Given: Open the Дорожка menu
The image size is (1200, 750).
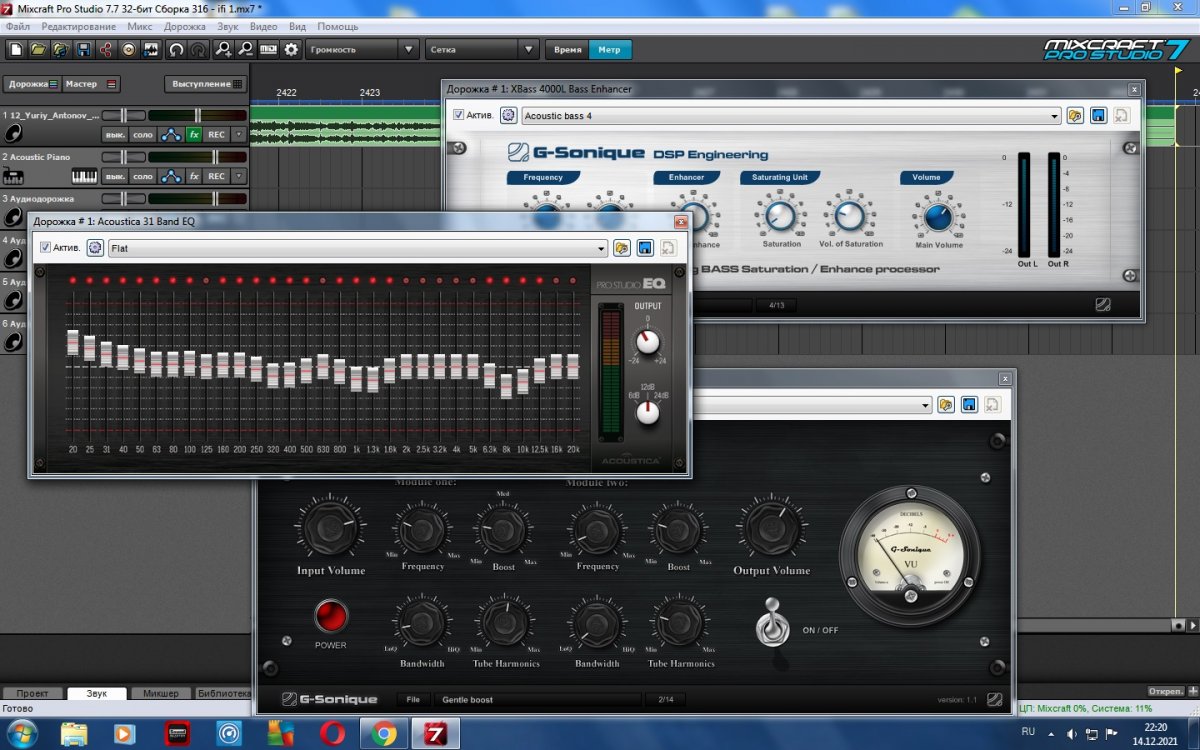Looking at the screenshot, I should click(x=185, y=26).
